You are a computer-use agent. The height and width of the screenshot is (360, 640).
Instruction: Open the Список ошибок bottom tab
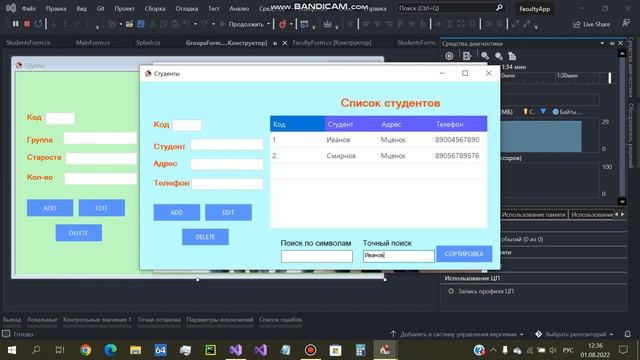point(281,320)
